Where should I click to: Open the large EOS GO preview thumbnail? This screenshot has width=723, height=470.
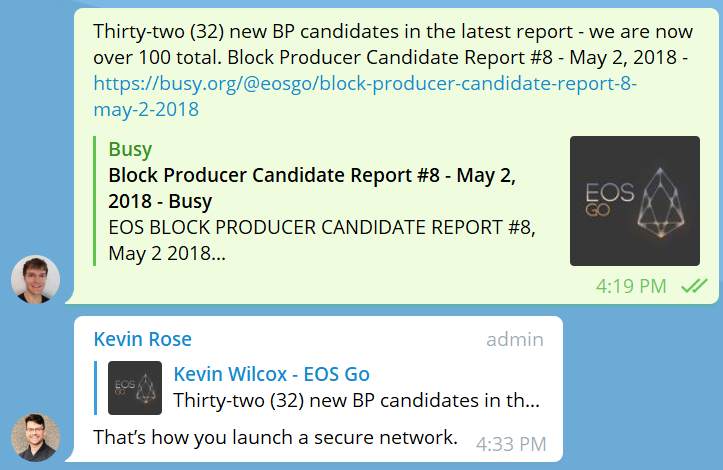634,201
